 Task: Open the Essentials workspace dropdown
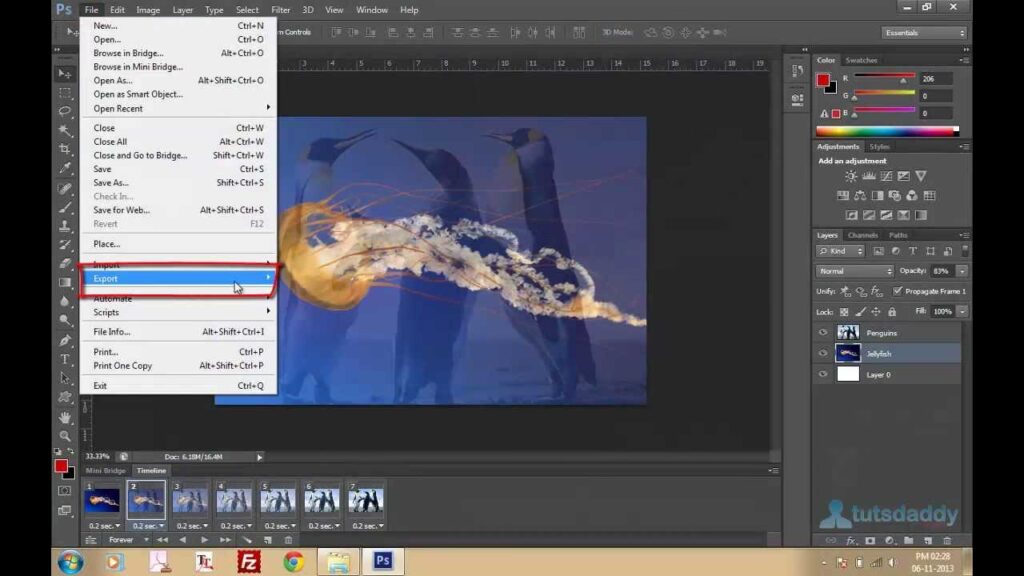click(924, 32)
